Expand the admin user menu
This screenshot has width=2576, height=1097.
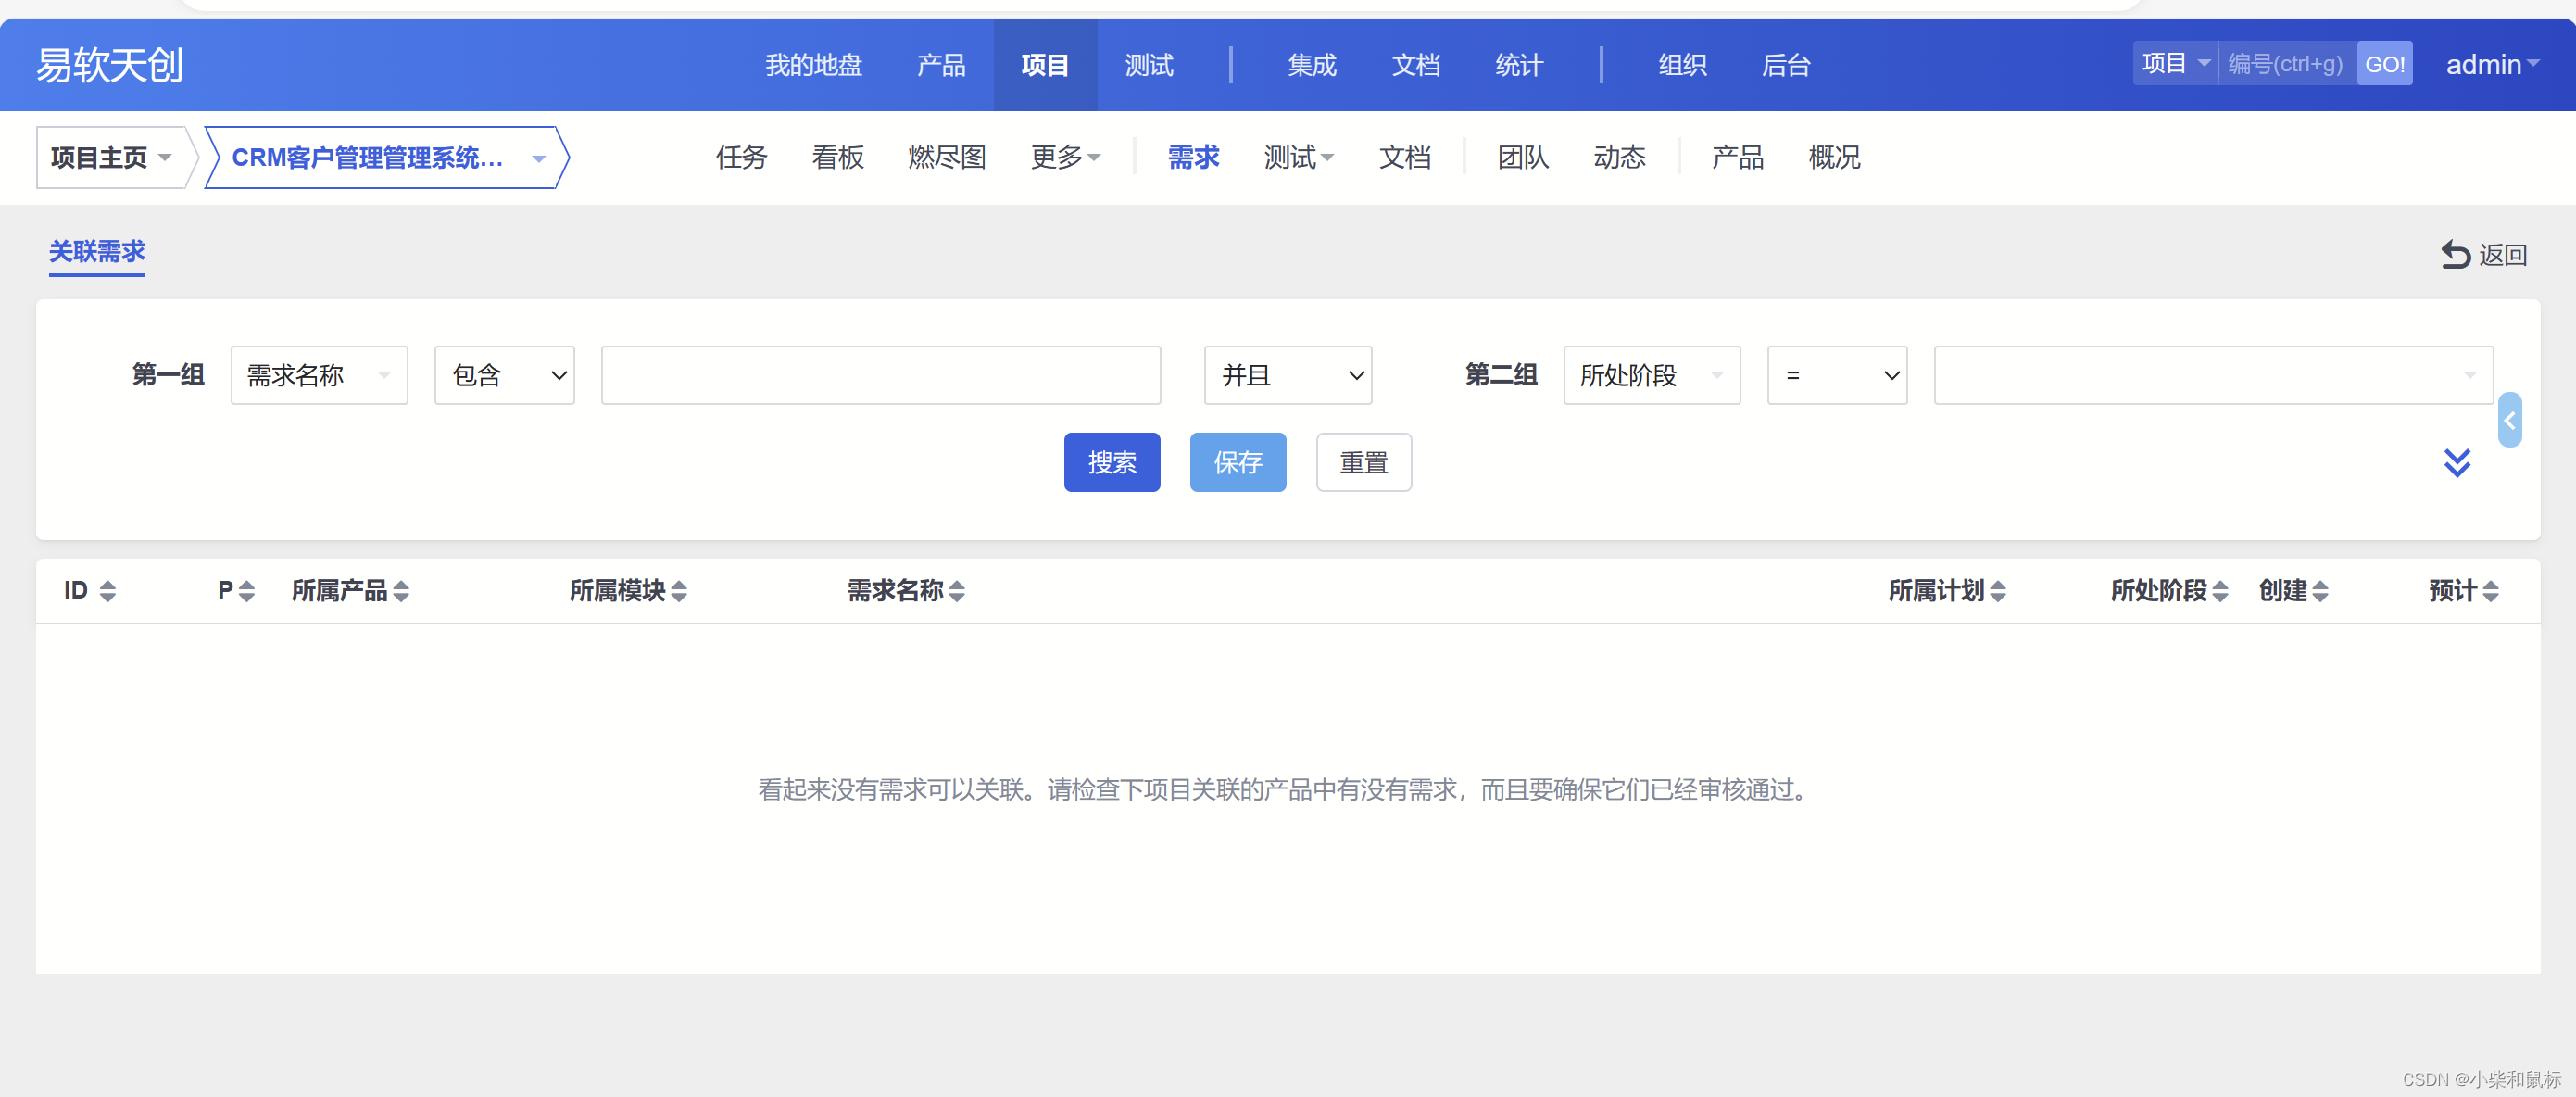coord(2491,65)
